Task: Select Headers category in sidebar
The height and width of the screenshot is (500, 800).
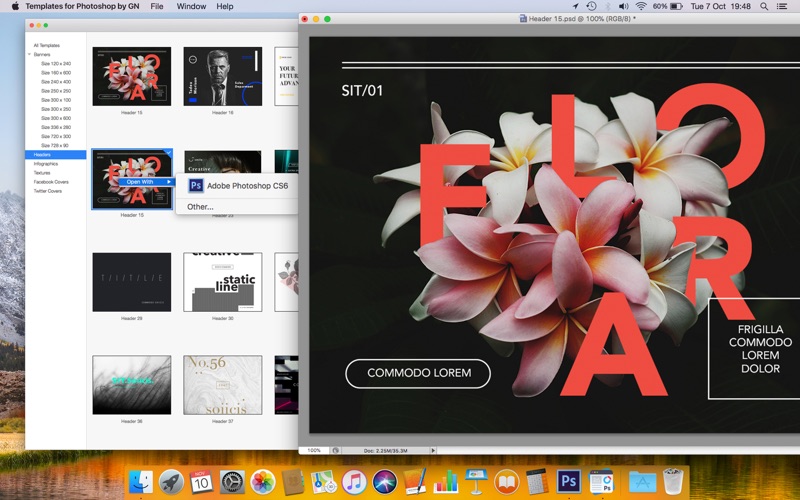Action: [x=56, y=155]
